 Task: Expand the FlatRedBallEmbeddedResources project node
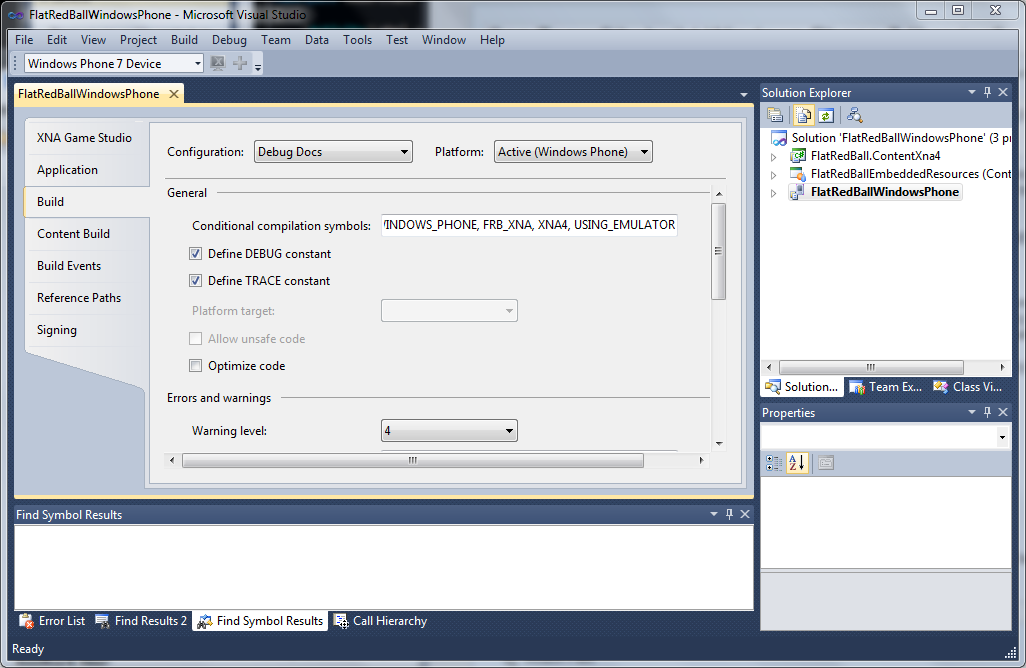(774, 175)
